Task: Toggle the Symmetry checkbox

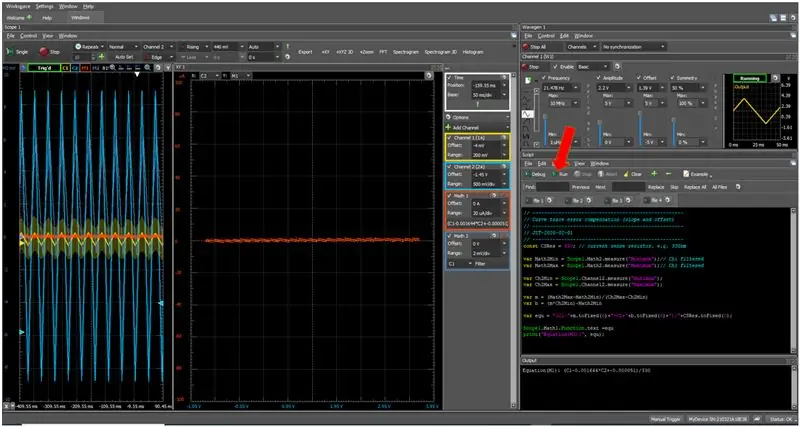Action: coord(672,78)
